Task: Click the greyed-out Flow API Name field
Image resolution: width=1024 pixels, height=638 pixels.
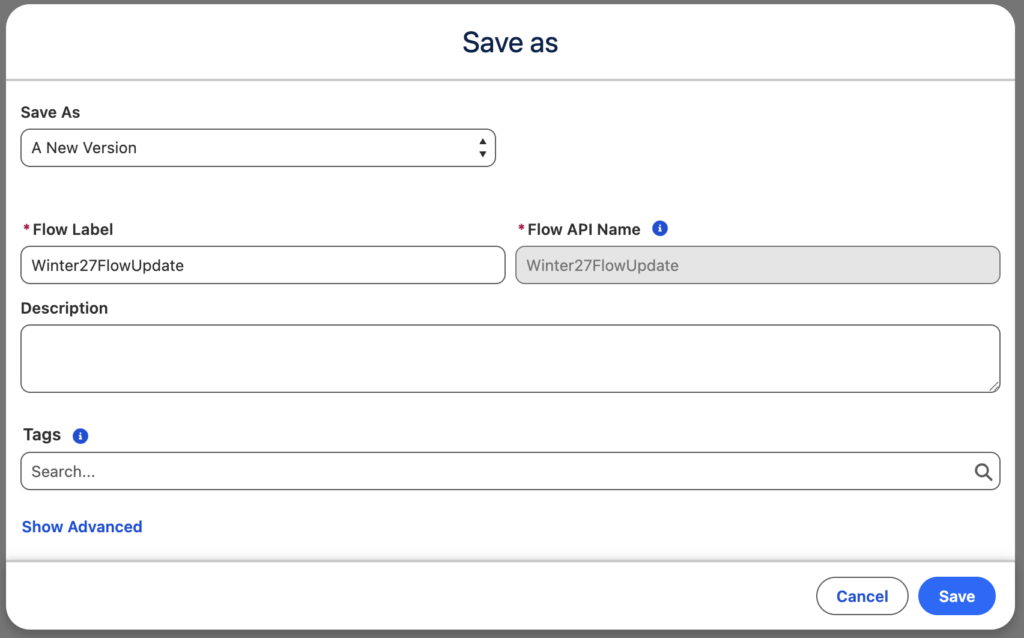Action: 758,265
